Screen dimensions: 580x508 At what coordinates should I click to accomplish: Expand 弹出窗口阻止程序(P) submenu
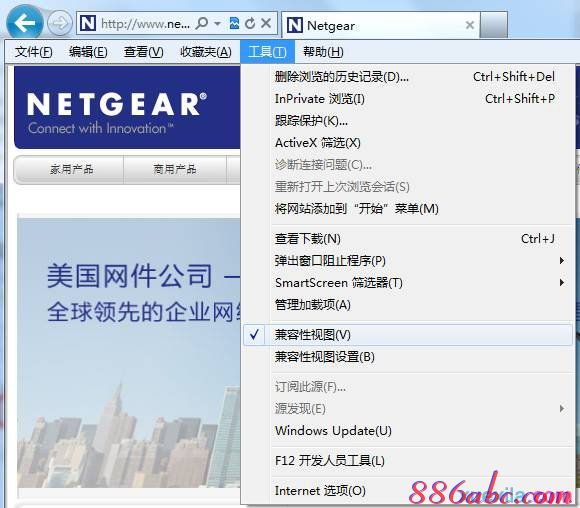(x=408, y=261)
